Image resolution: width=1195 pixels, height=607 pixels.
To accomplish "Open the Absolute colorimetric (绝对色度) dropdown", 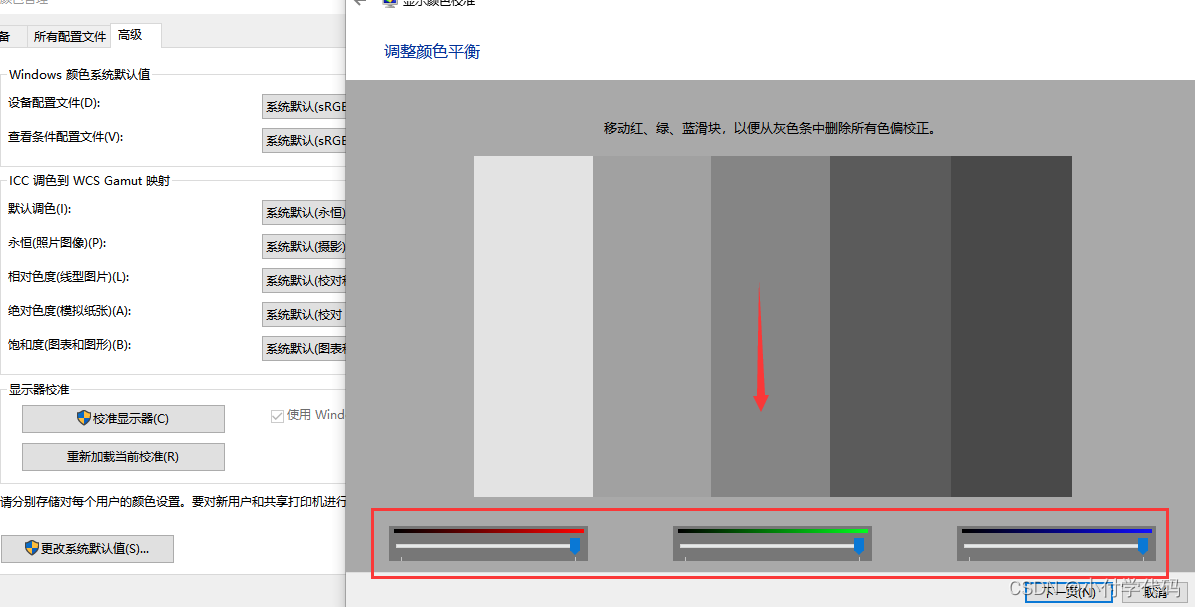I will [x=304, y=314].
